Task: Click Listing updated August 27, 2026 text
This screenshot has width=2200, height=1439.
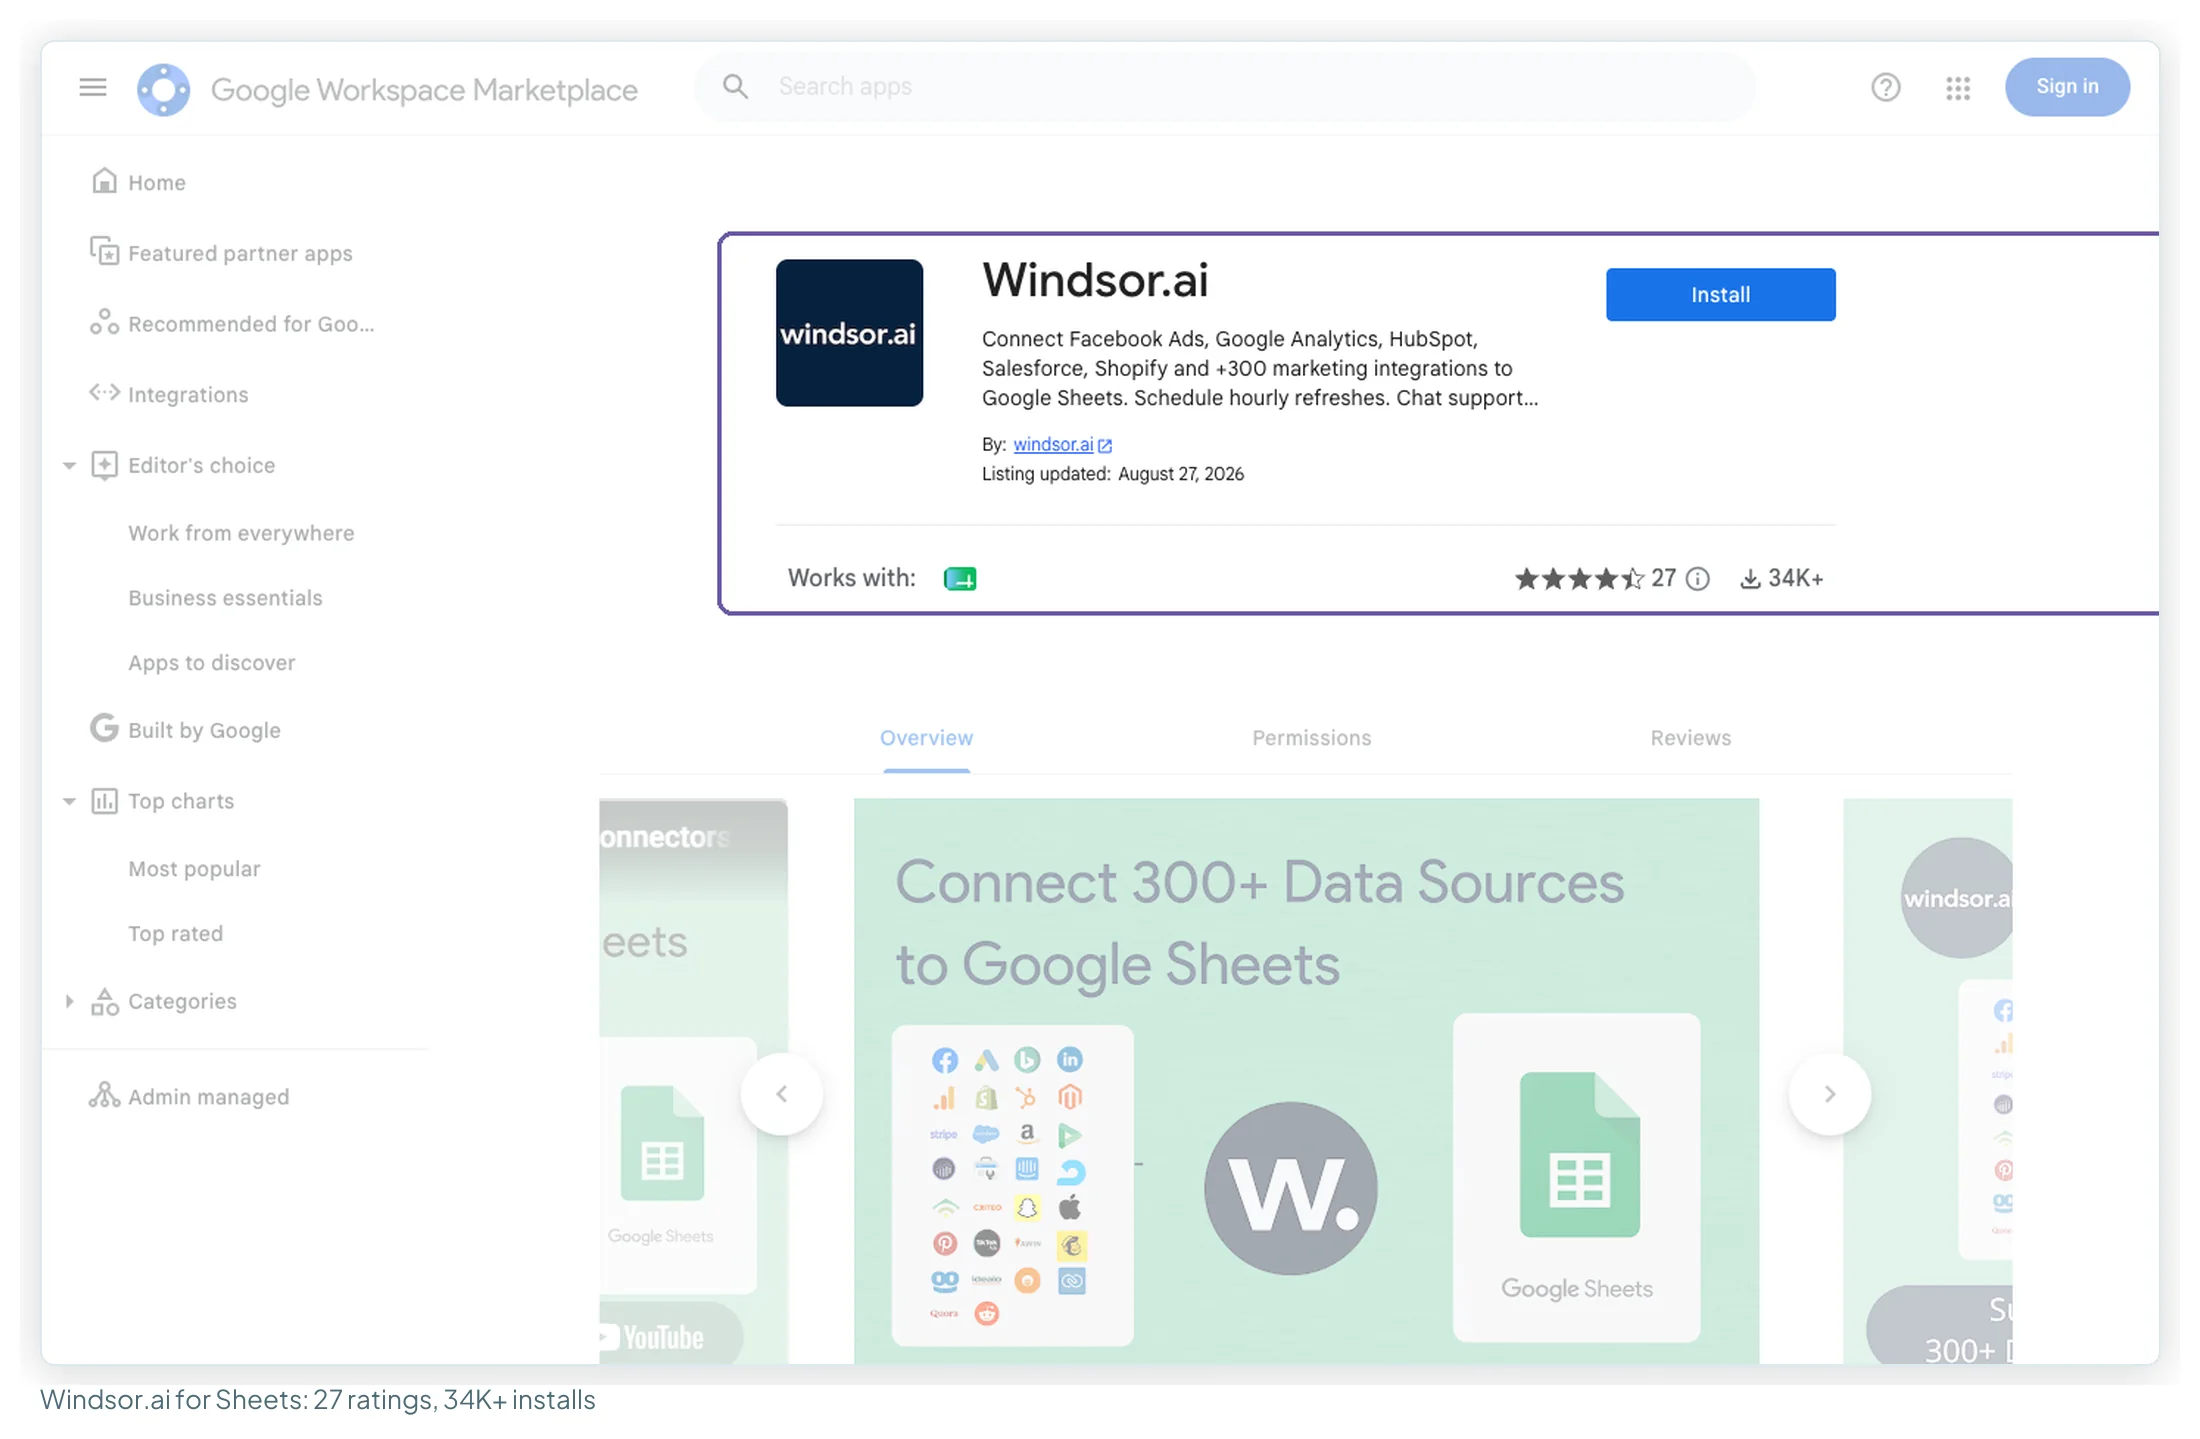Action: pos(1112,474)
